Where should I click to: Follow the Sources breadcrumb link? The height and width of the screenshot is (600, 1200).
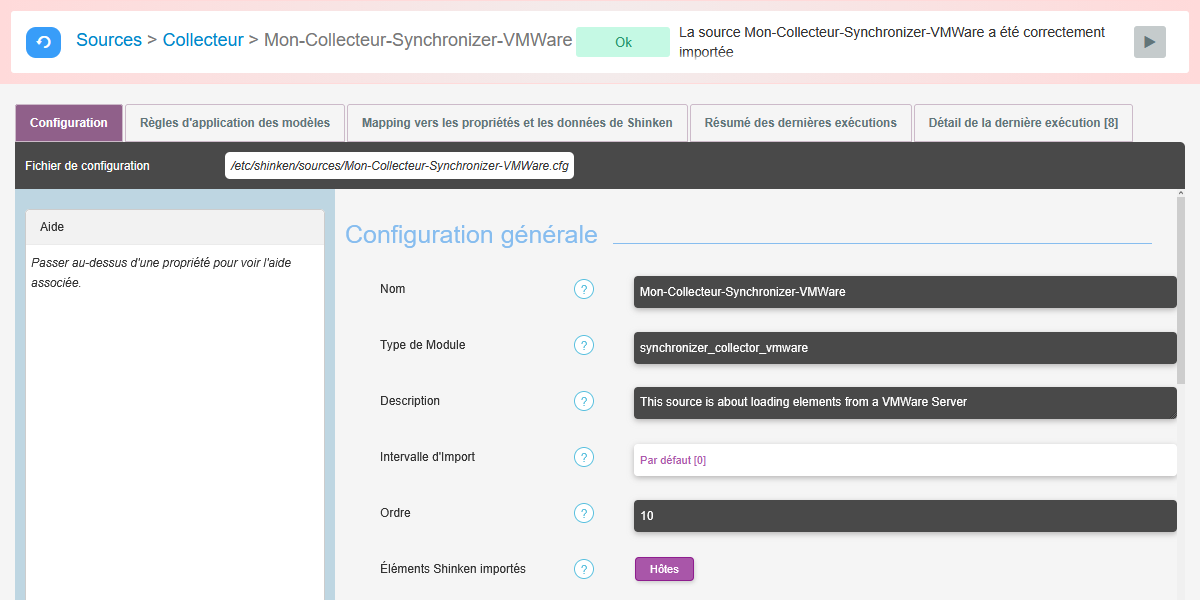[x=109, y=41]
